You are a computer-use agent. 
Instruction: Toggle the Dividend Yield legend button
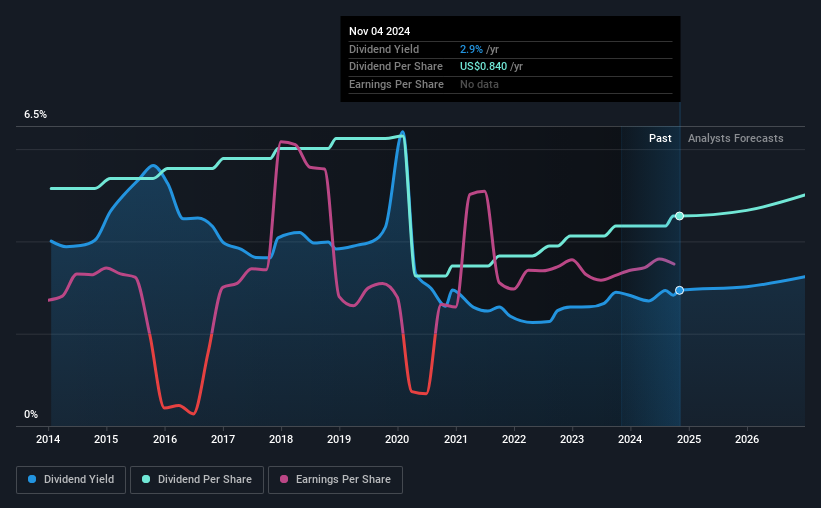pos(71,480)
